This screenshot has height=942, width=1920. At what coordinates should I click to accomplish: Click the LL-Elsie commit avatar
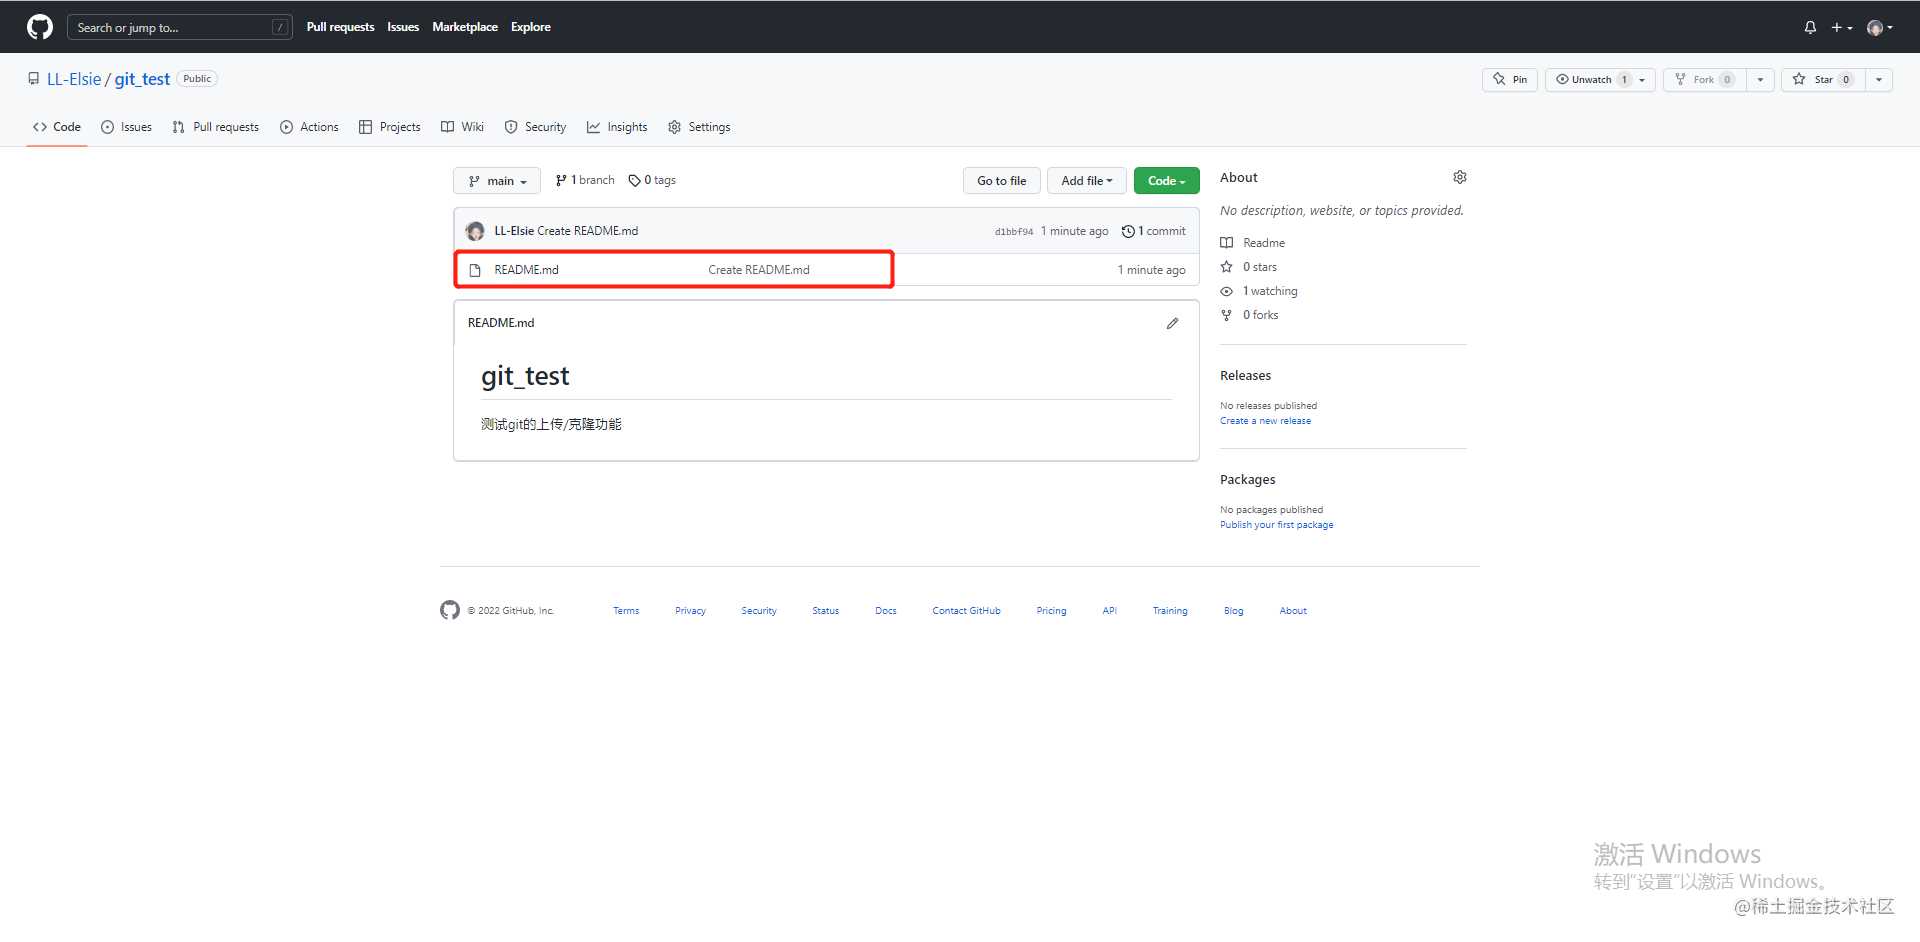pyautogui.click(x=475, y=231)
